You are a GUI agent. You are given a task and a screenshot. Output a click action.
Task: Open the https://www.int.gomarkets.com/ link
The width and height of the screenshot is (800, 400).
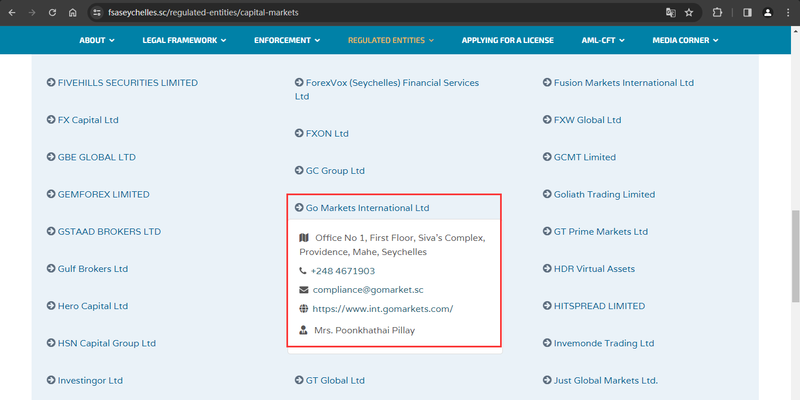click(x=383, y=309)
